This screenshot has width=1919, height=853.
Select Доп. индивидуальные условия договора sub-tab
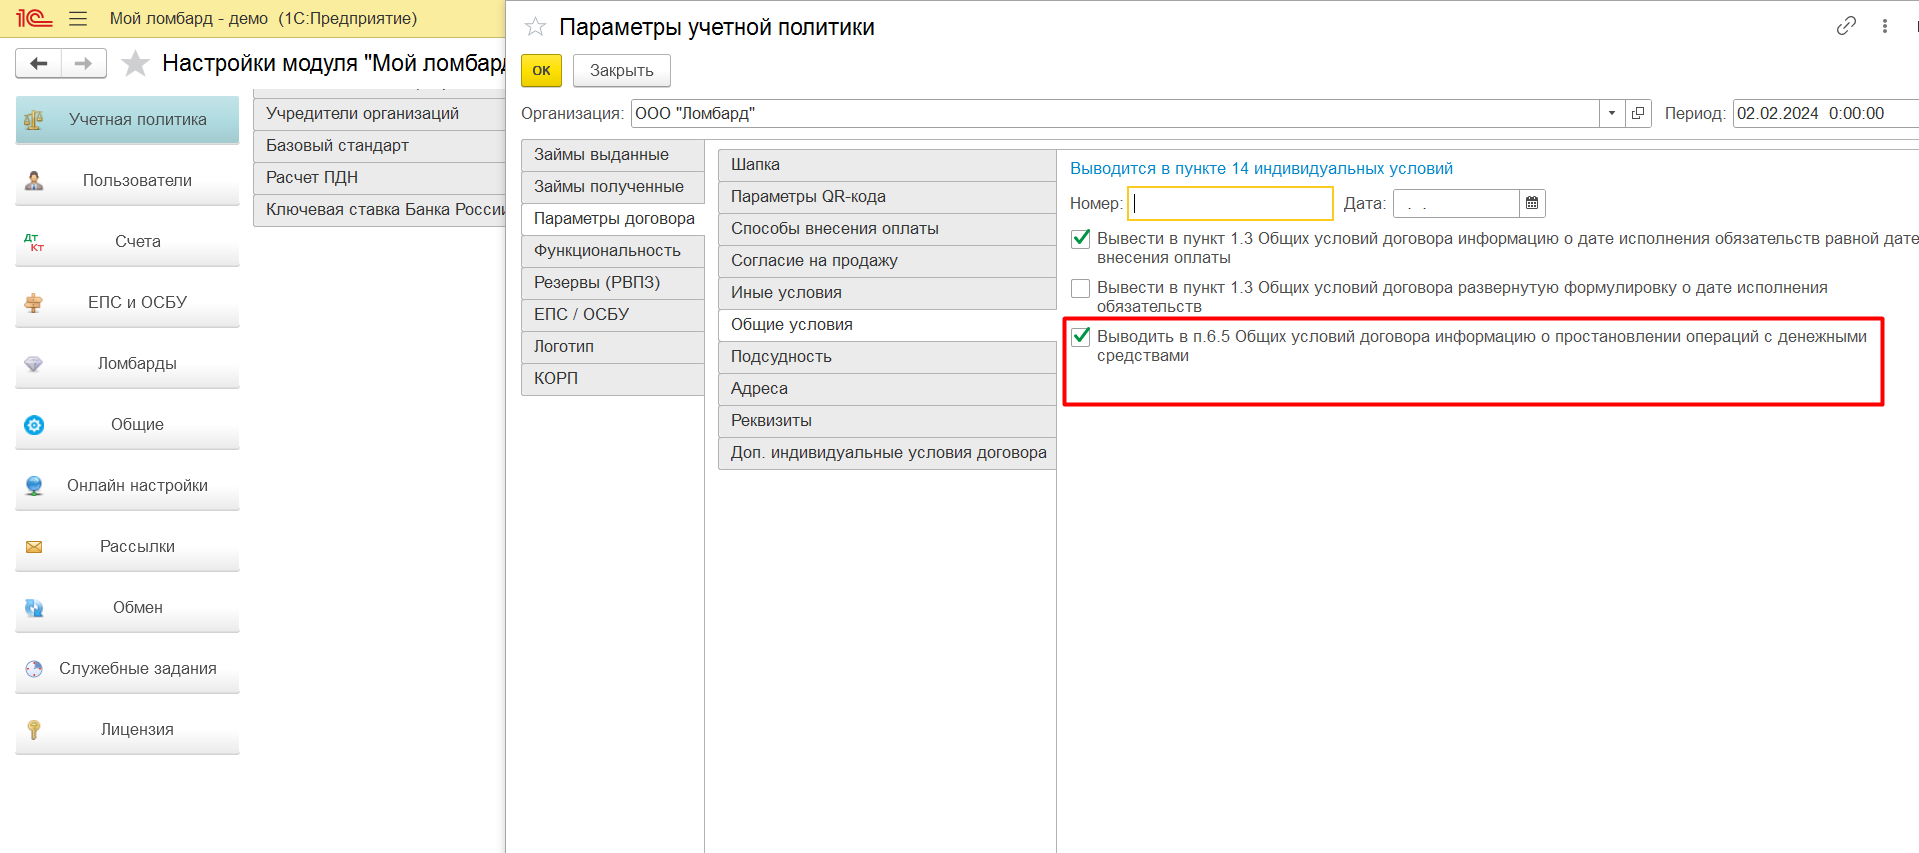pos(887,453)
